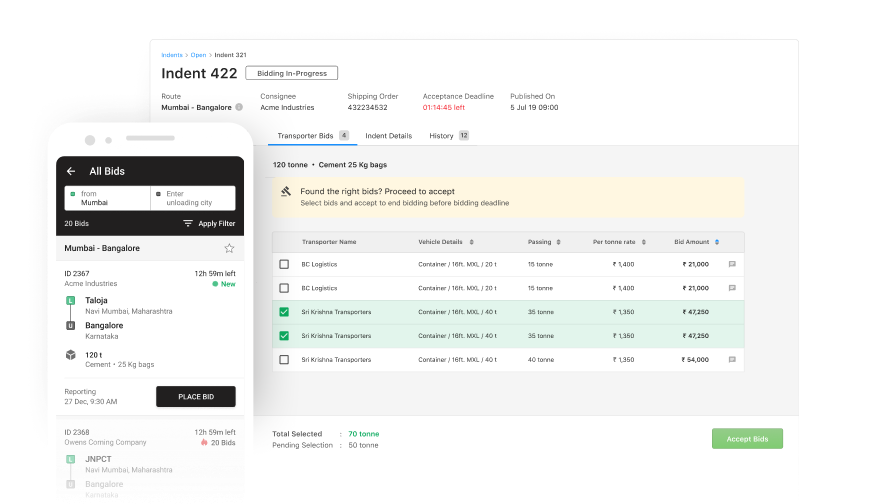Open comment icon for the ₹ 54,000 bid

(x=732, y=360)
